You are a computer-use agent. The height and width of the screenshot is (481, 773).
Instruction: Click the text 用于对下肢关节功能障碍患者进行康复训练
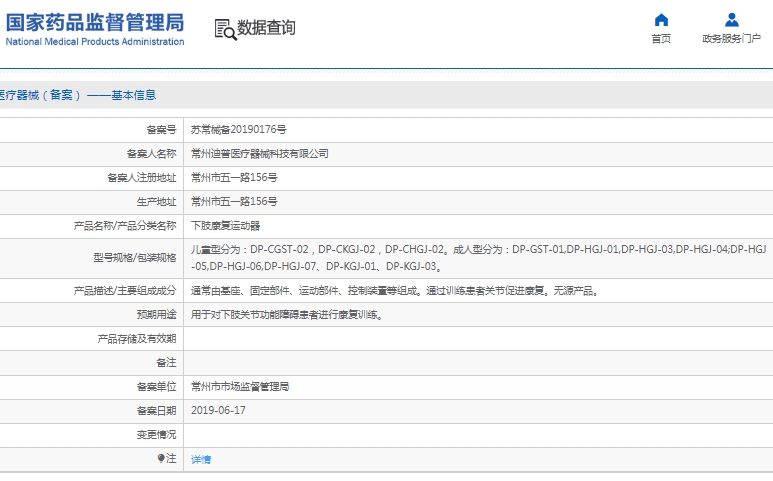click(x=287, y=314)
